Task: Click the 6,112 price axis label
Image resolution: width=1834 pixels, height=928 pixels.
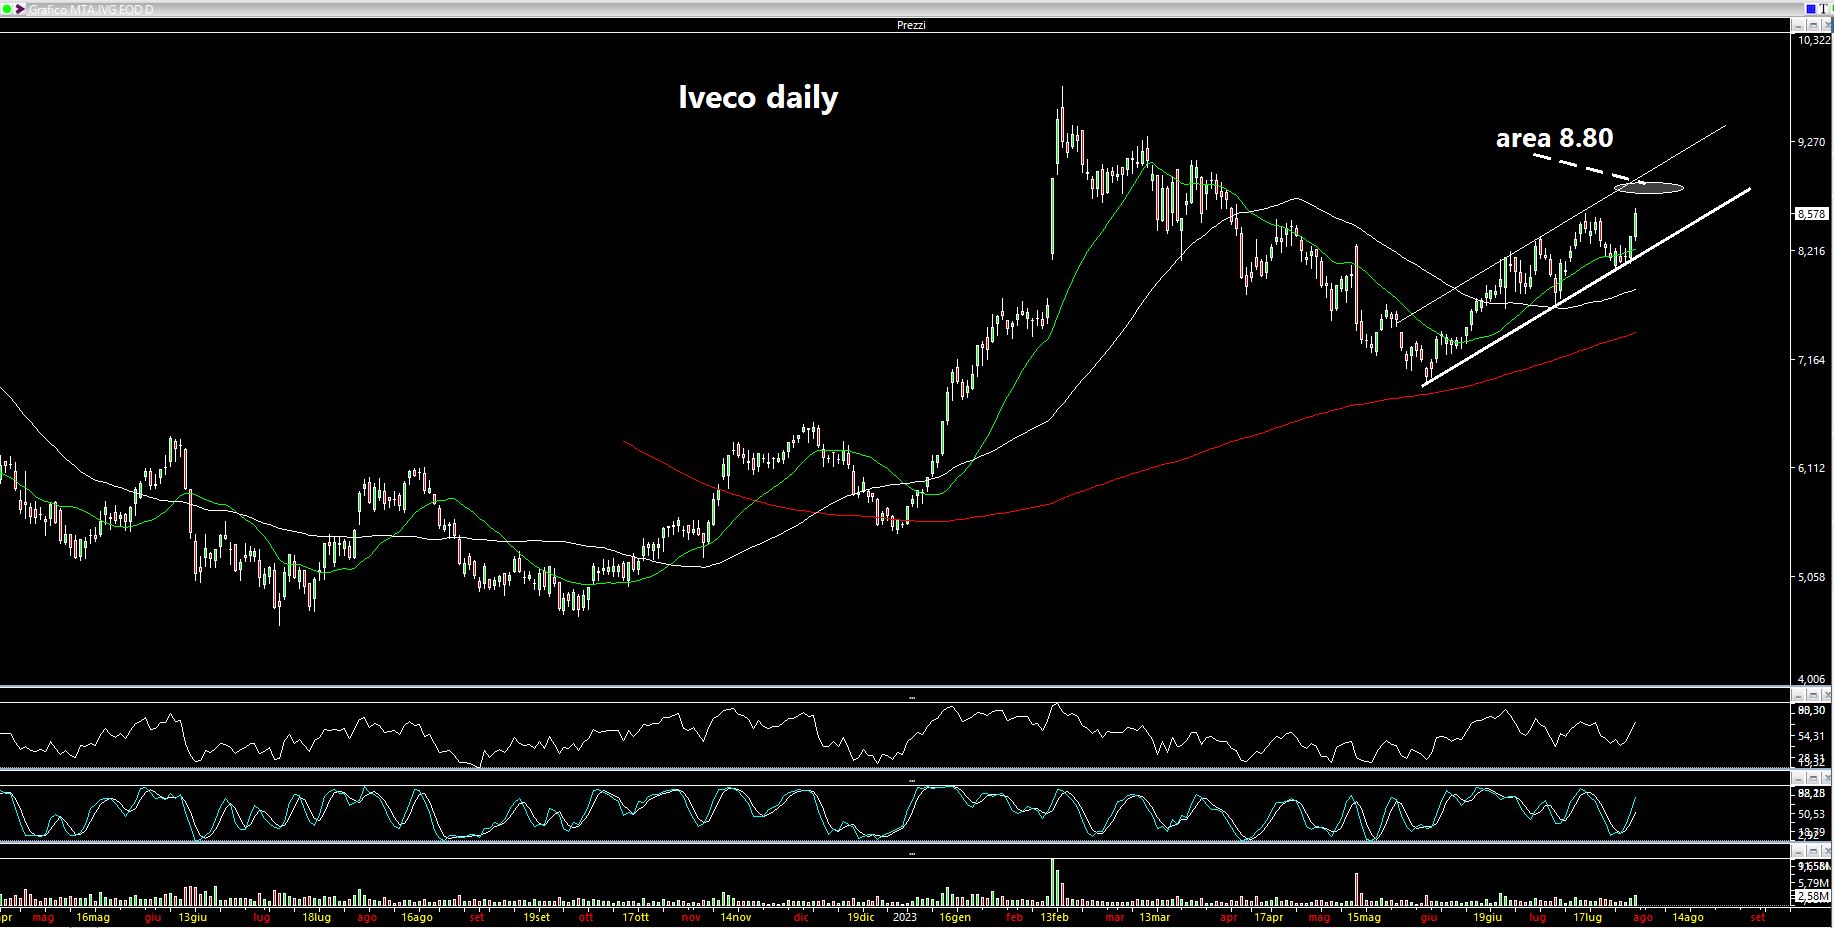Action: [1811, 468]
